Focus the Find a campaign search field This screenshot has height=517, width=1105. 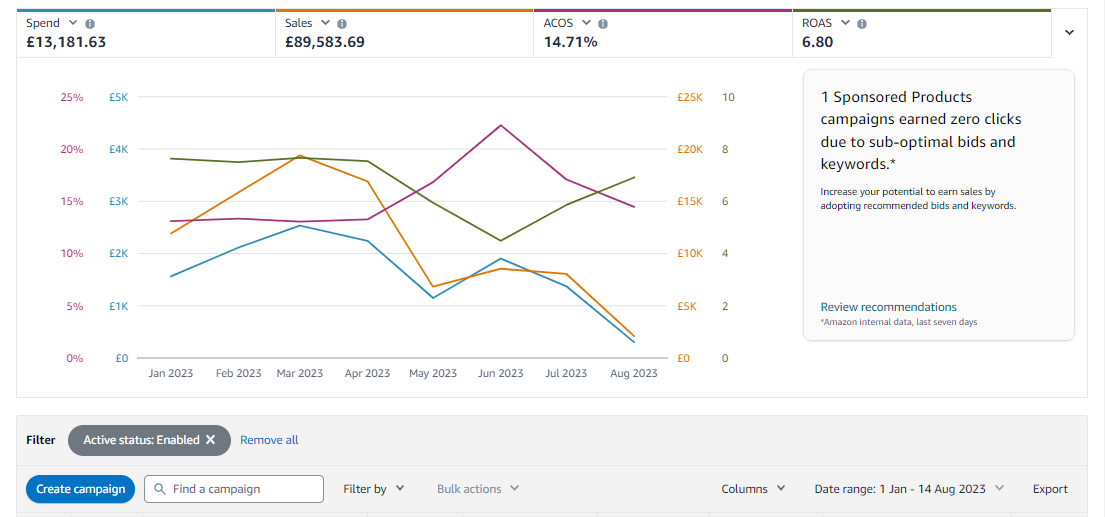(234, 489)
